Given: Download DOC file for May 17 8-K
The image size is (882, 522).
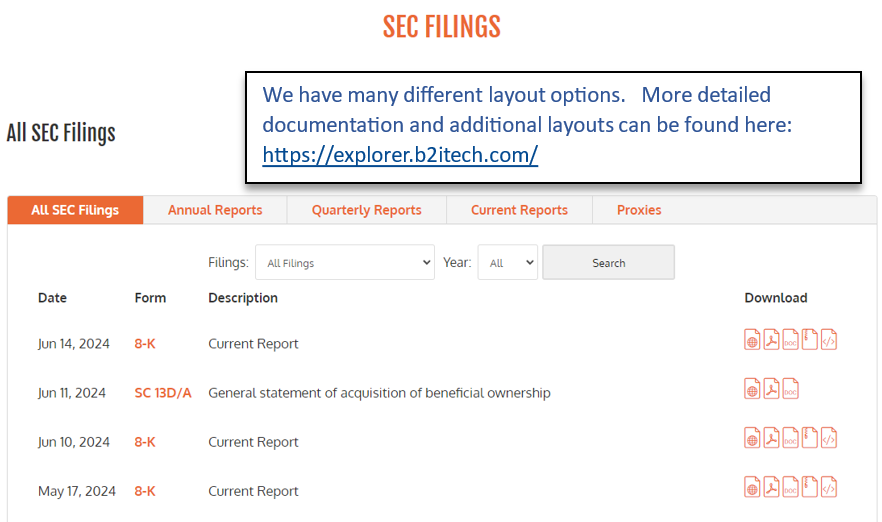Looking at the screenshot, I should [x=790, y=487].
